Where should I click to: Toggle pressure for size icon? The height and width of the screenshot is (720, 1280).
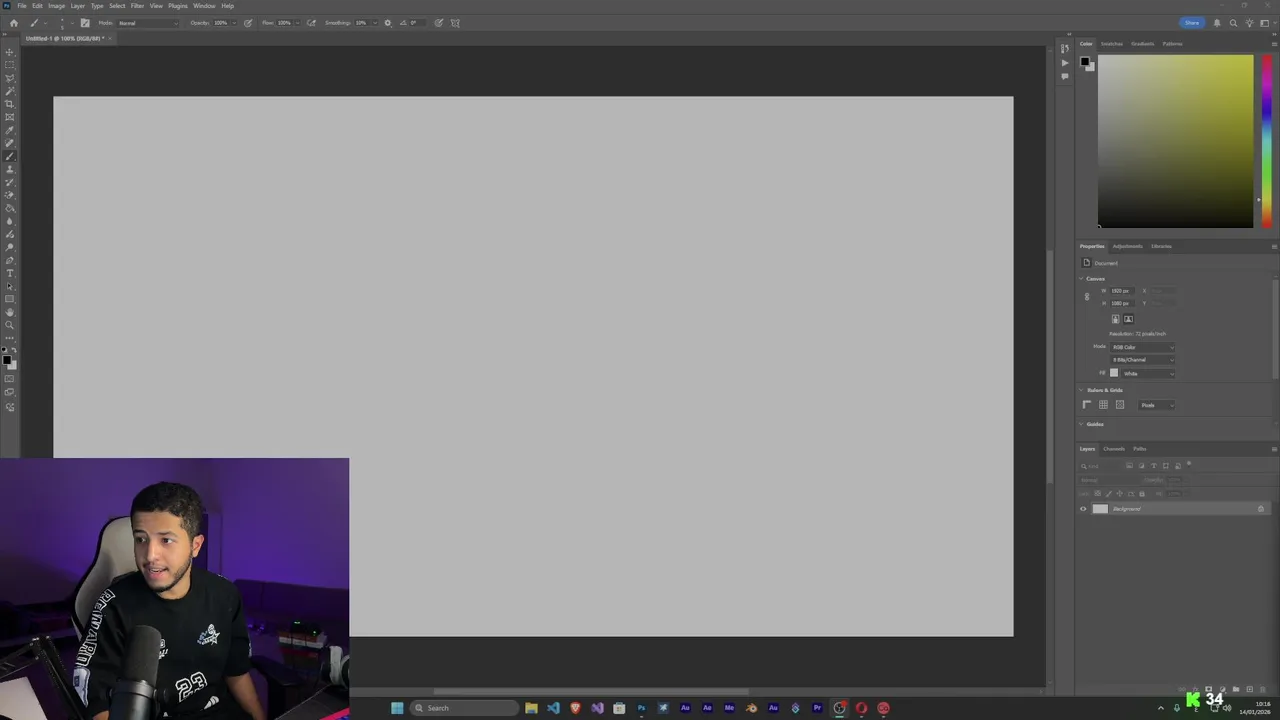point(438,22)
